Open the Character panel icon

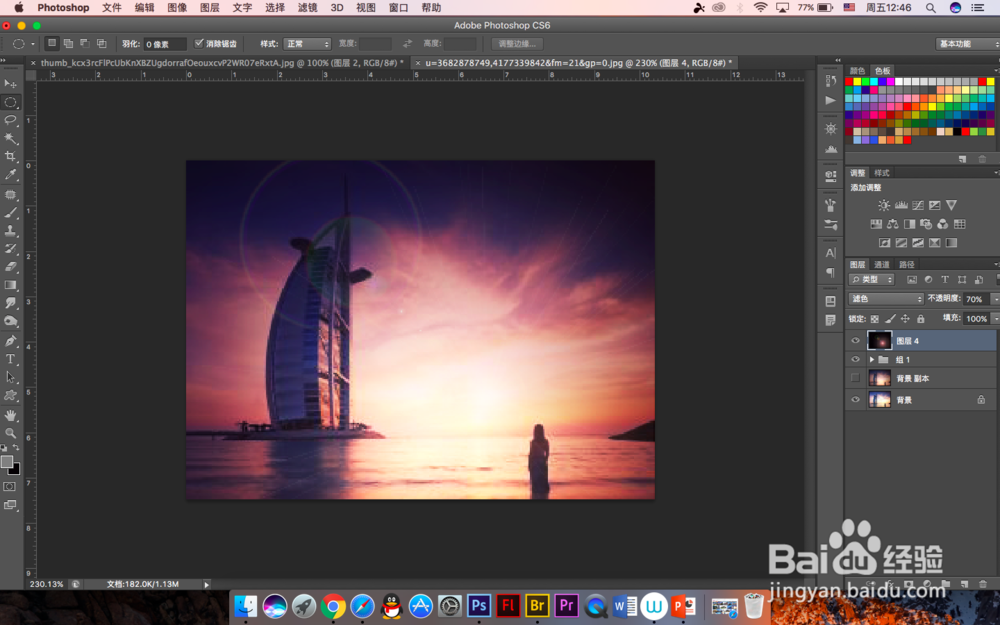tap(830, 253)
